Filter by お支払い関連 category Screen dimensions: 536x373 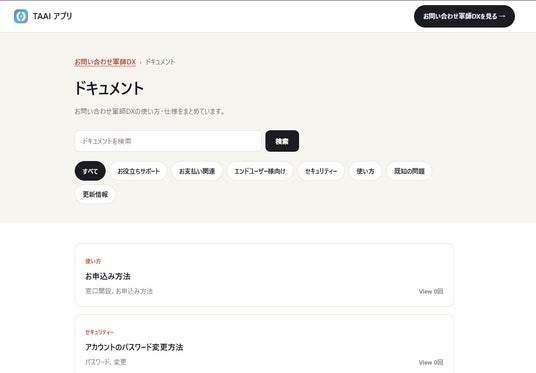coord(197,171)
